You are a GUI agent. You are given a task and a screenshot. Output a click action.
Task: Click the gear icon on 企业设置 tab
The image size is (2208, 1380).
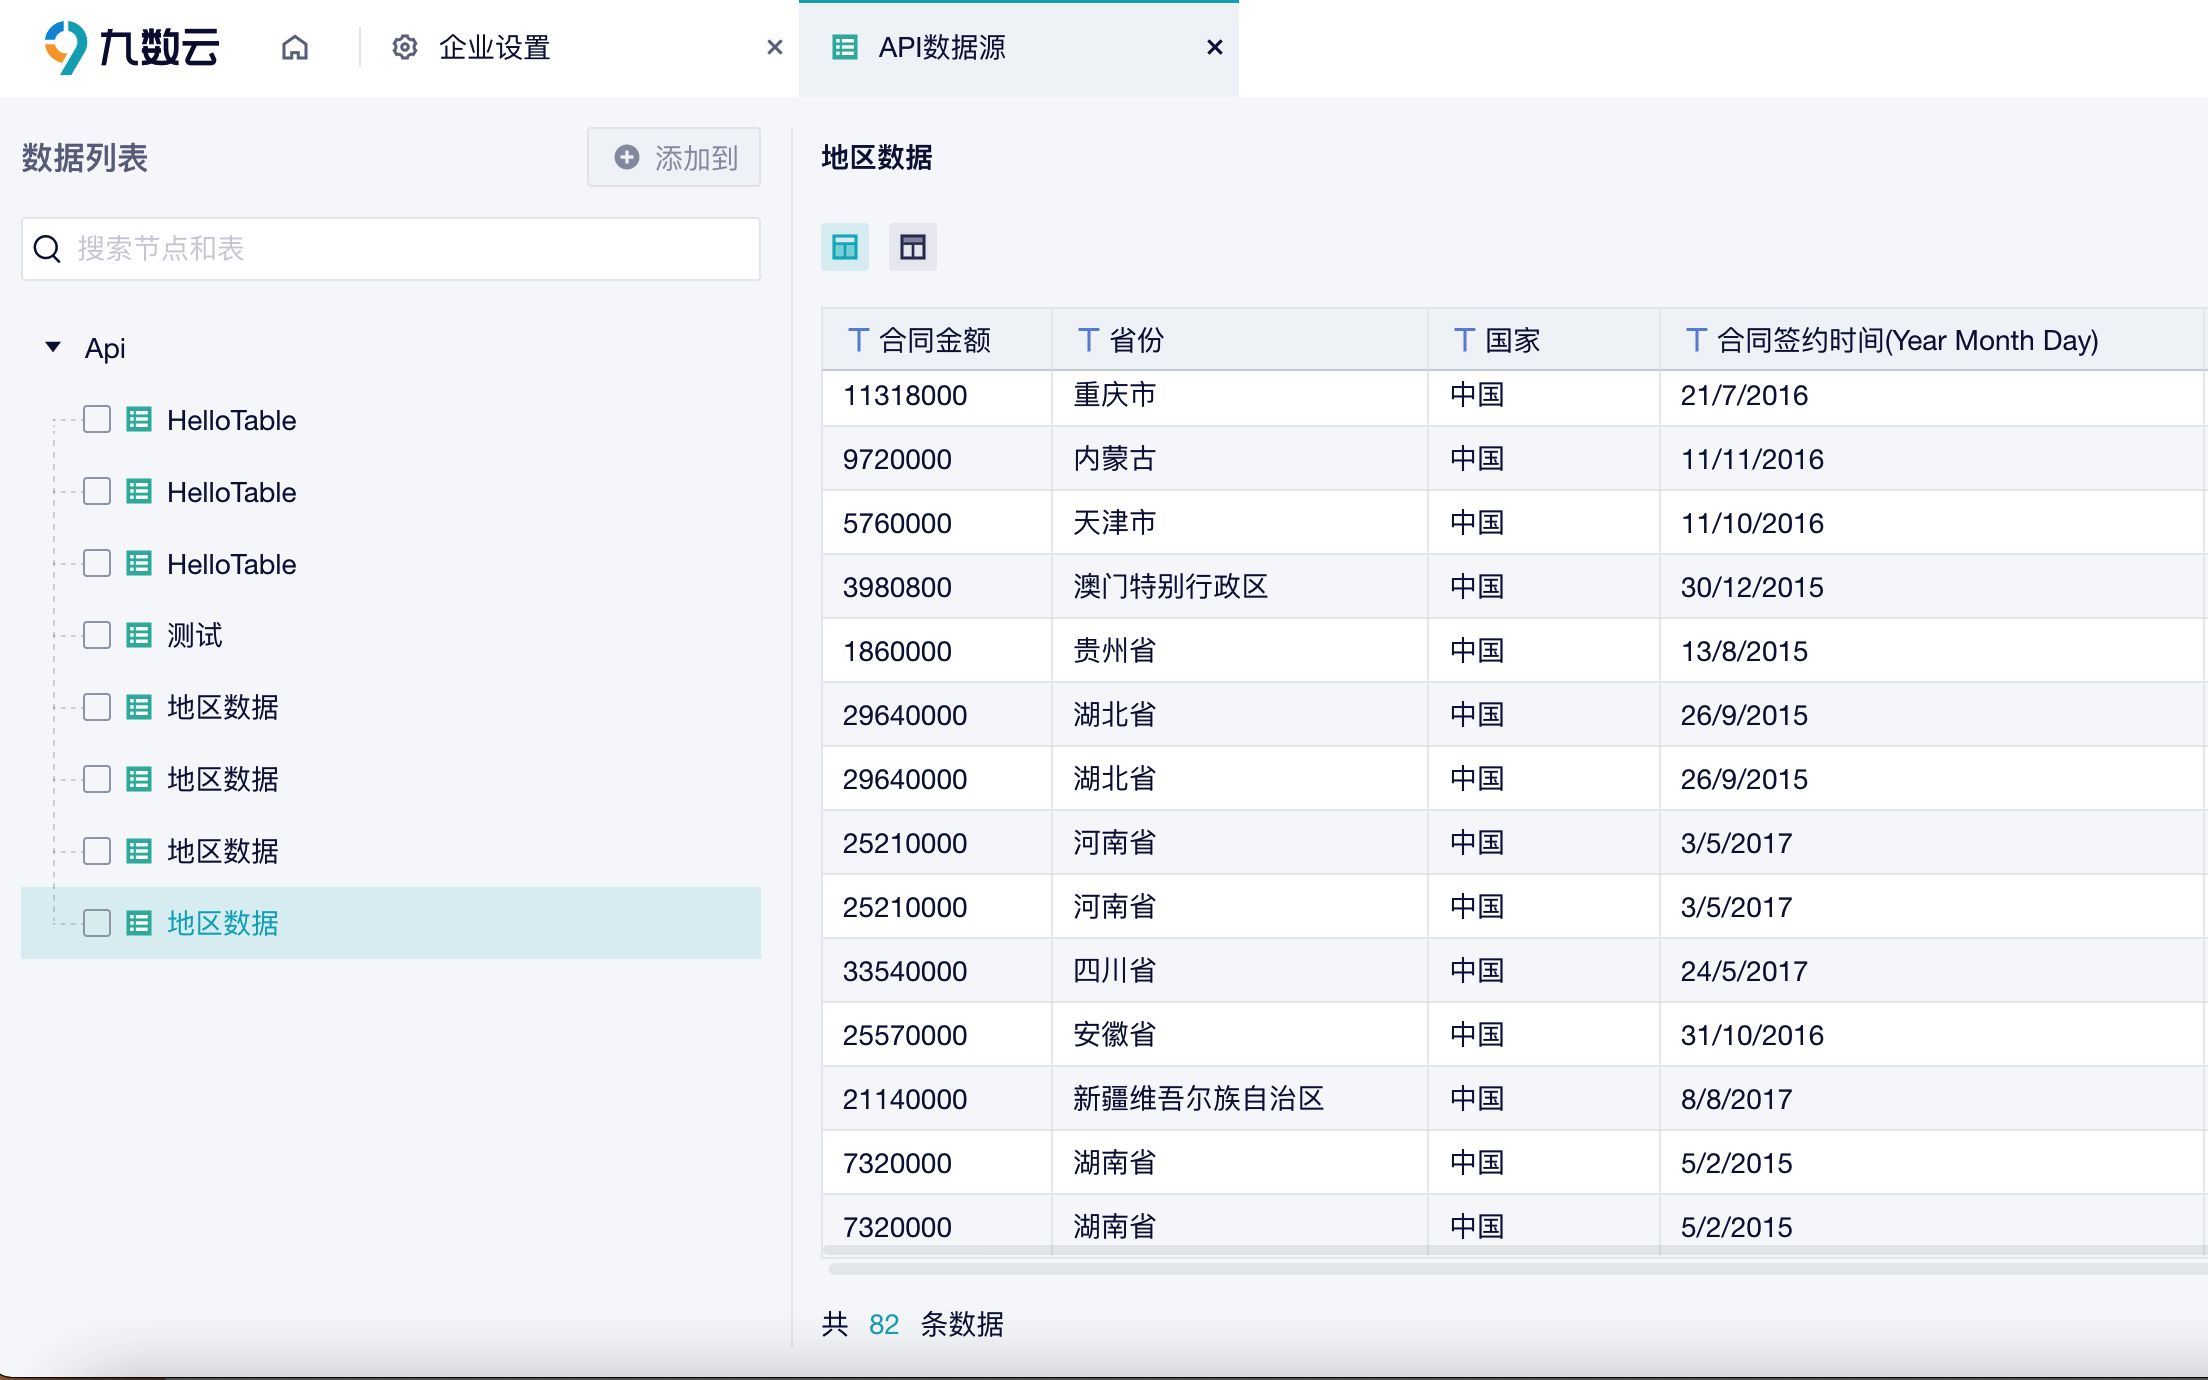[x=404, y=47]
